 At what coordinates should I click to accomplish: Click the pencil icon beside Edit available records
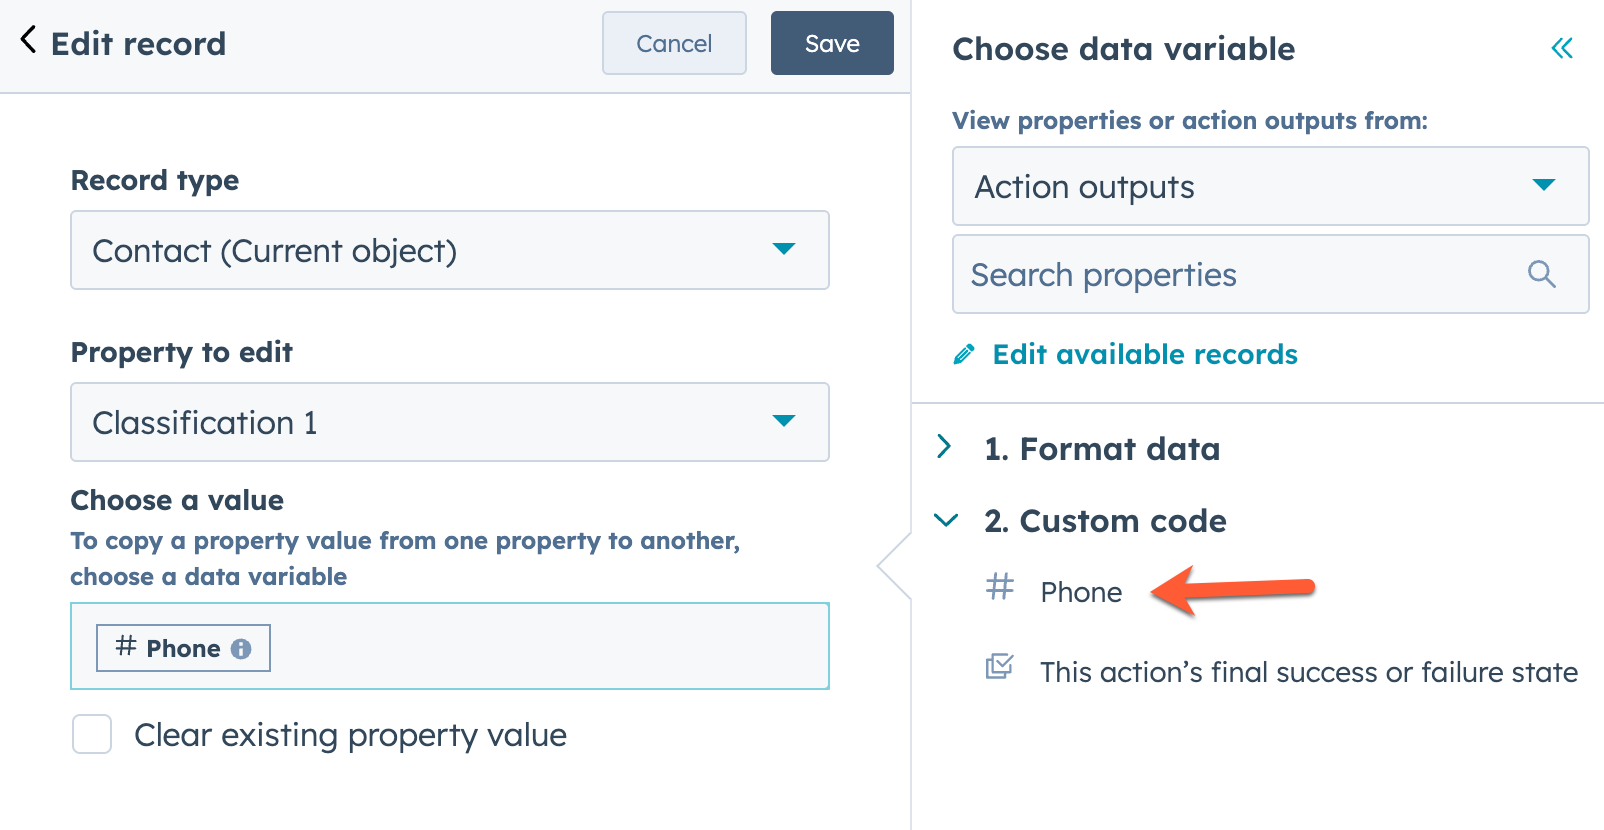pyautogui.click(x=964, y=355)
